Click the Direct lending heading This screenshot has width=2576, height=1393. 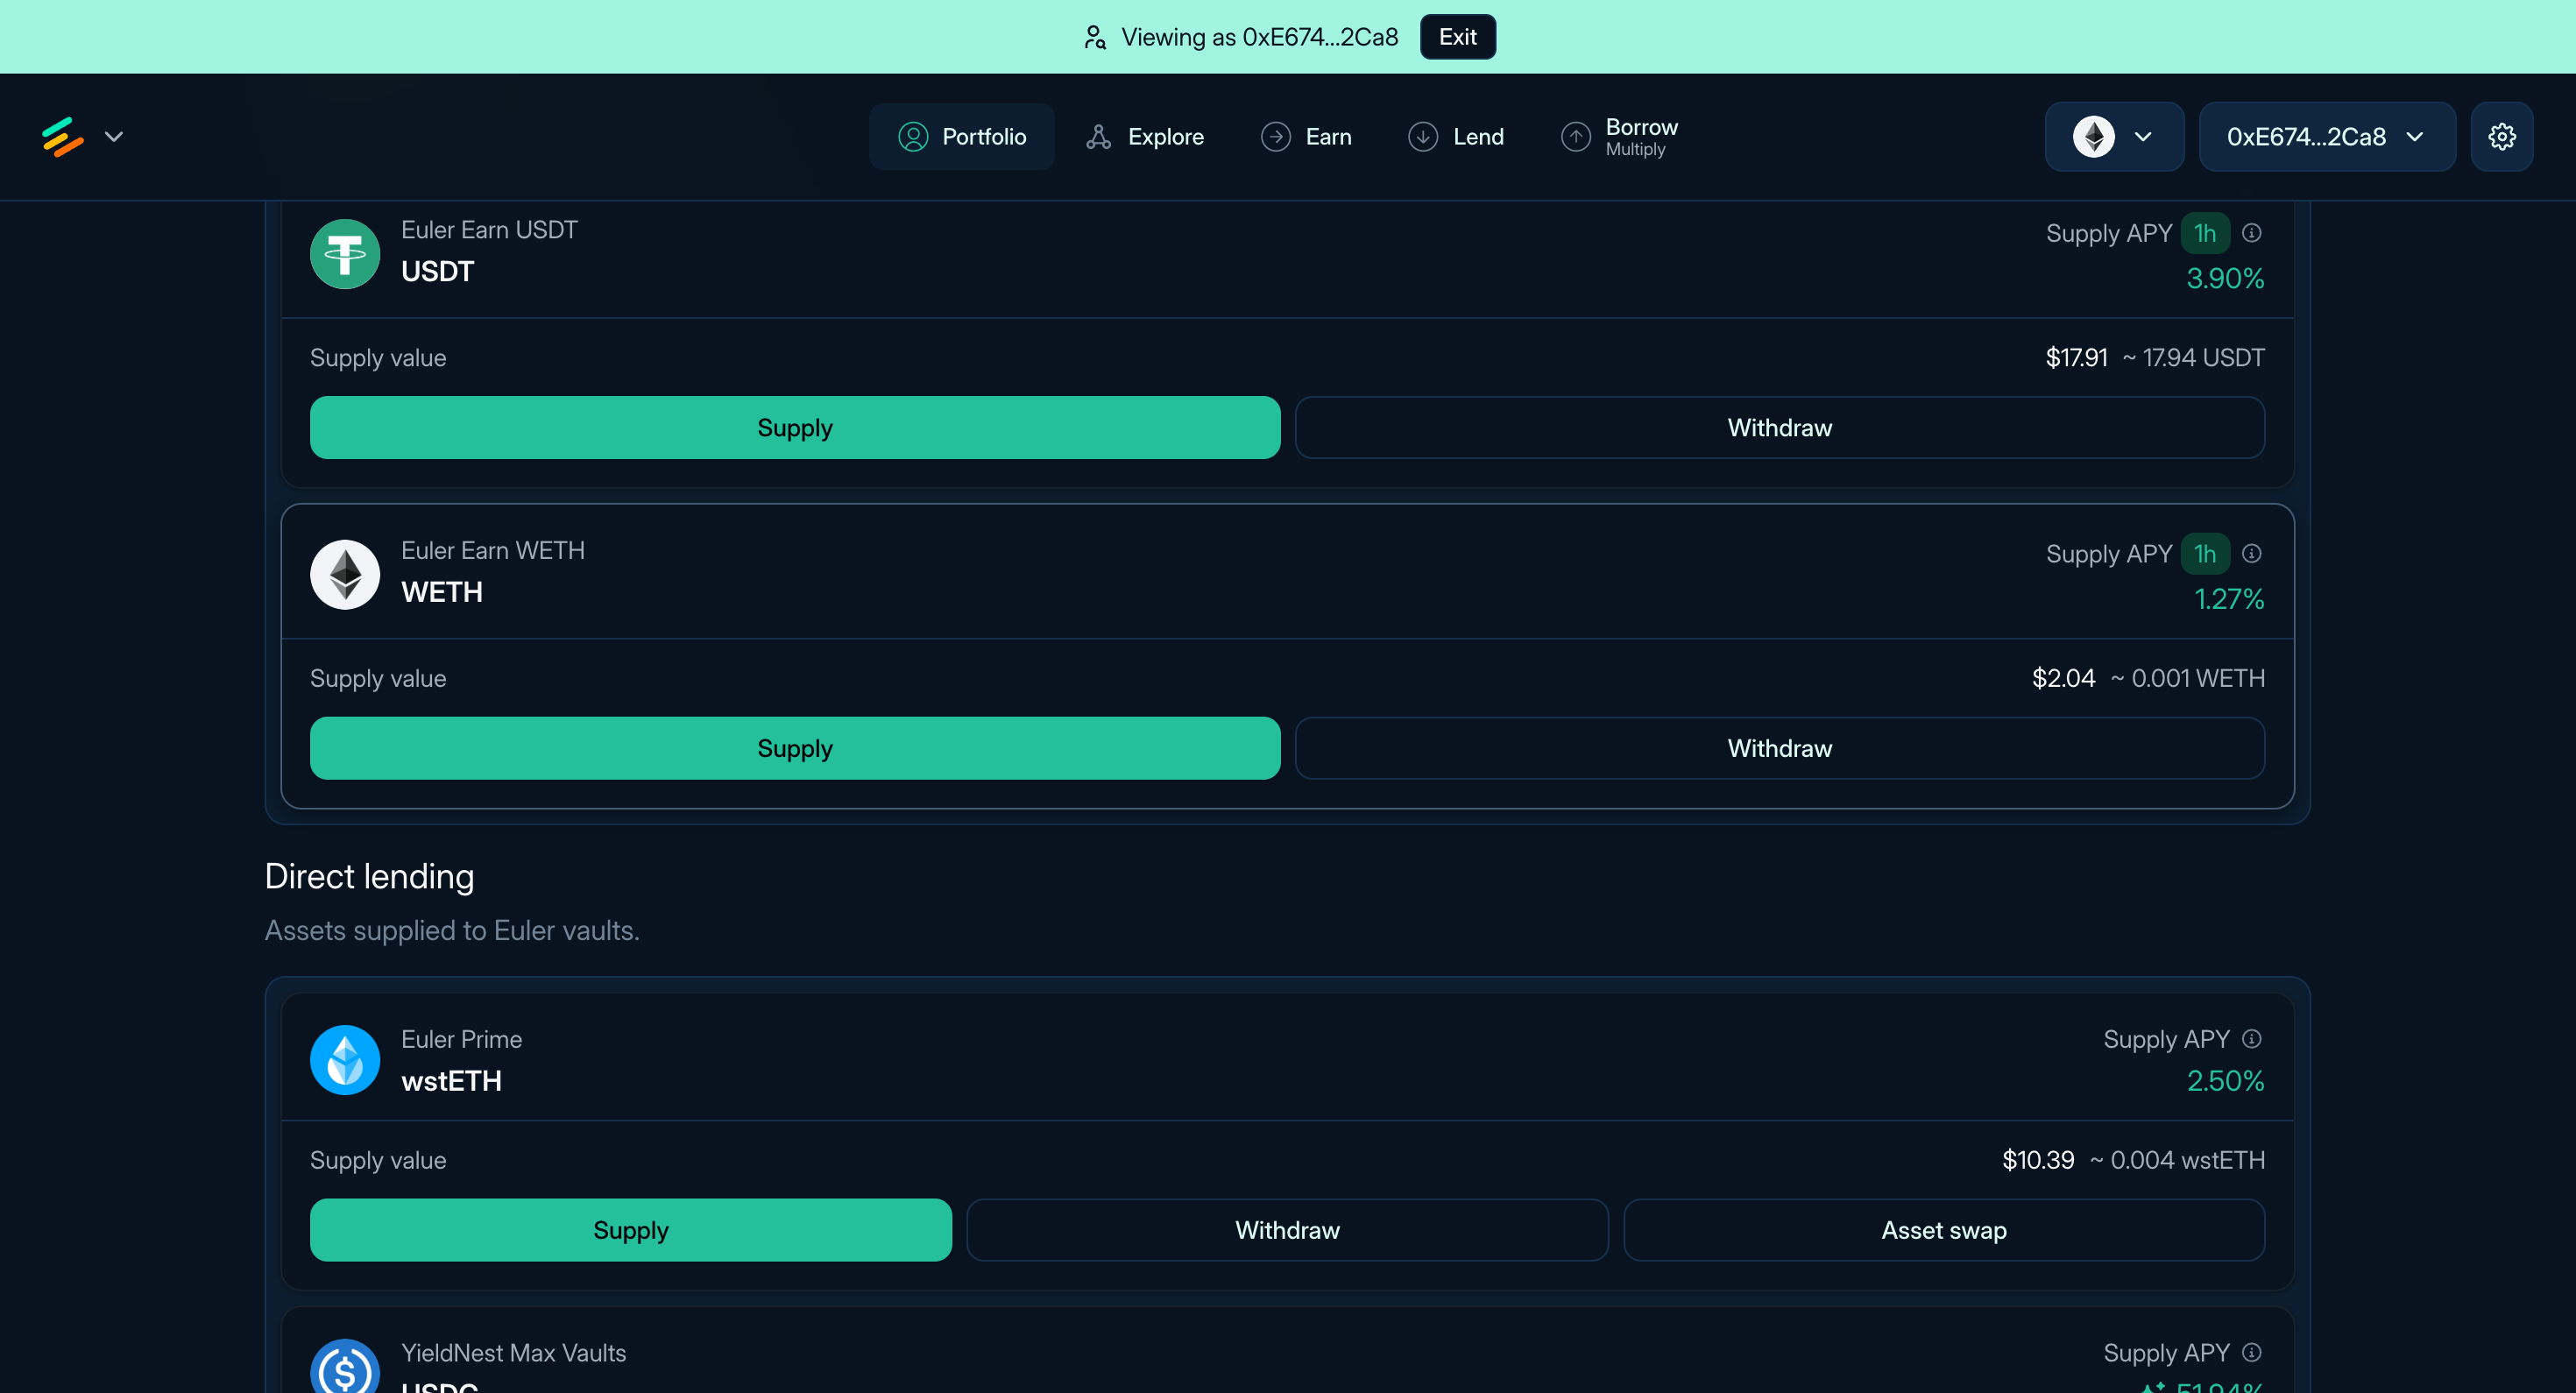(369, 877)
